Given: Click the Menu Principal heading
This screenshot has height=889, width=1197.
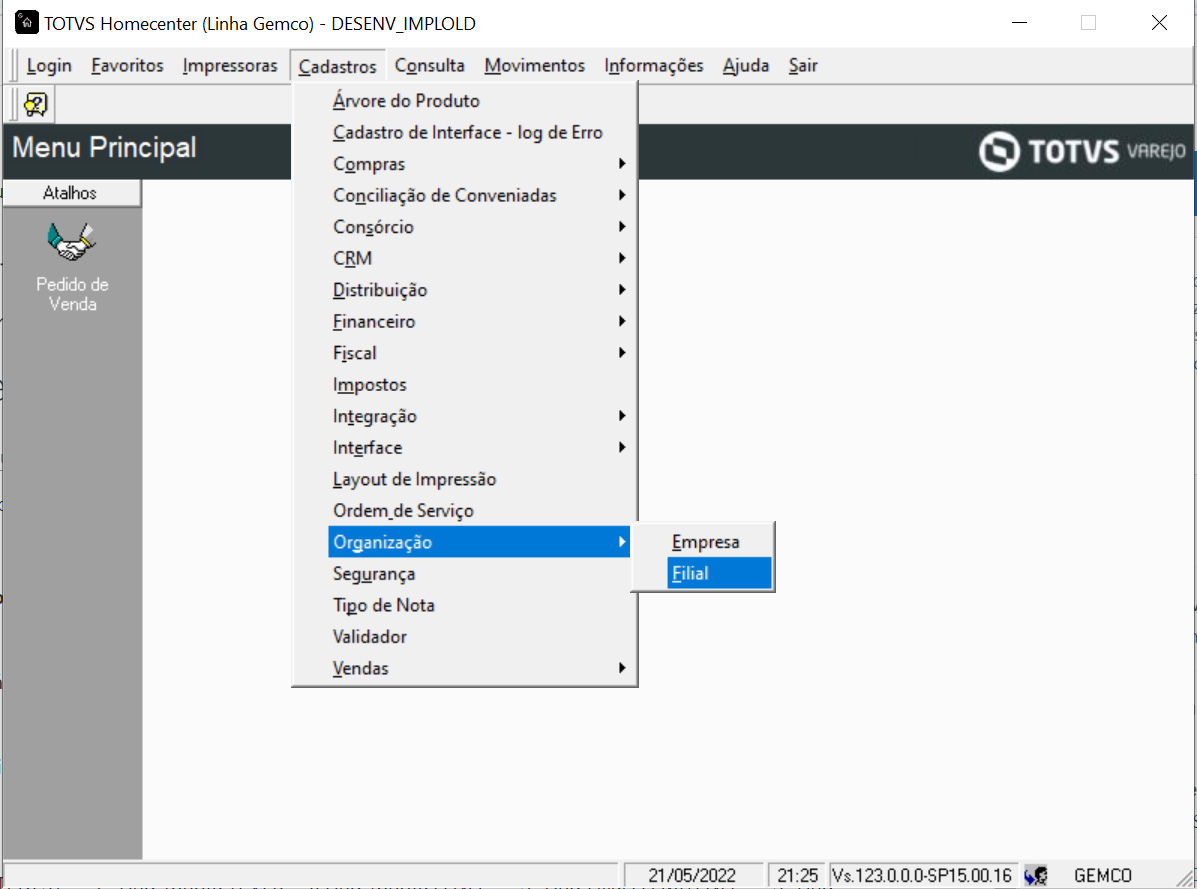Looking at the screenshot, I should click(x=105, y=147).
